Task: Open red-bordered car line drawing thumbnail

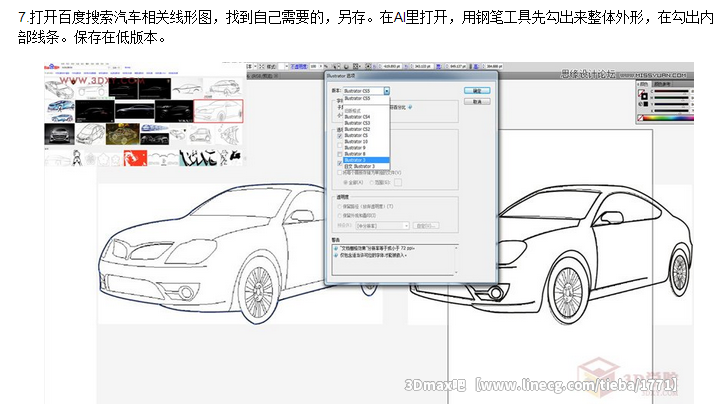Action: point(218,111)
